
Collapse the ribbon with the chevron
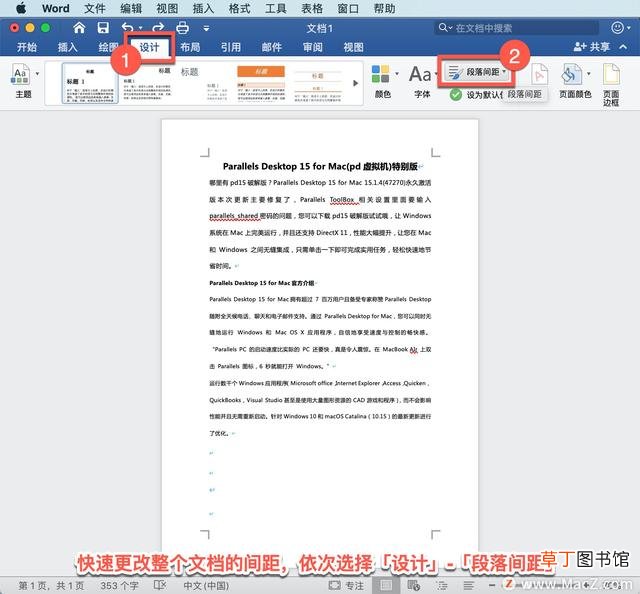[623, 47]
